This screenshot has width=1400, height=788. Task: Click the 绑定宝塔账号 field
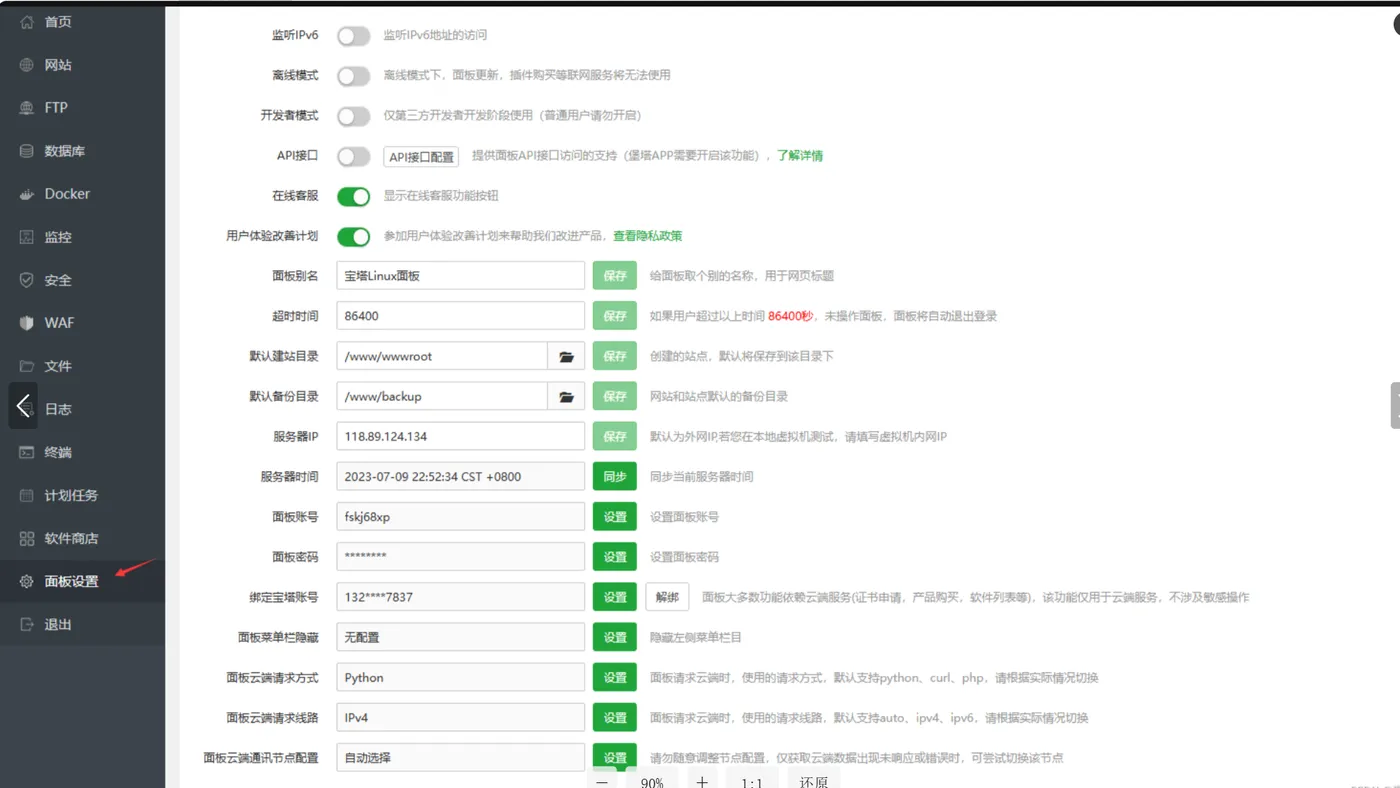coord(460,597)
